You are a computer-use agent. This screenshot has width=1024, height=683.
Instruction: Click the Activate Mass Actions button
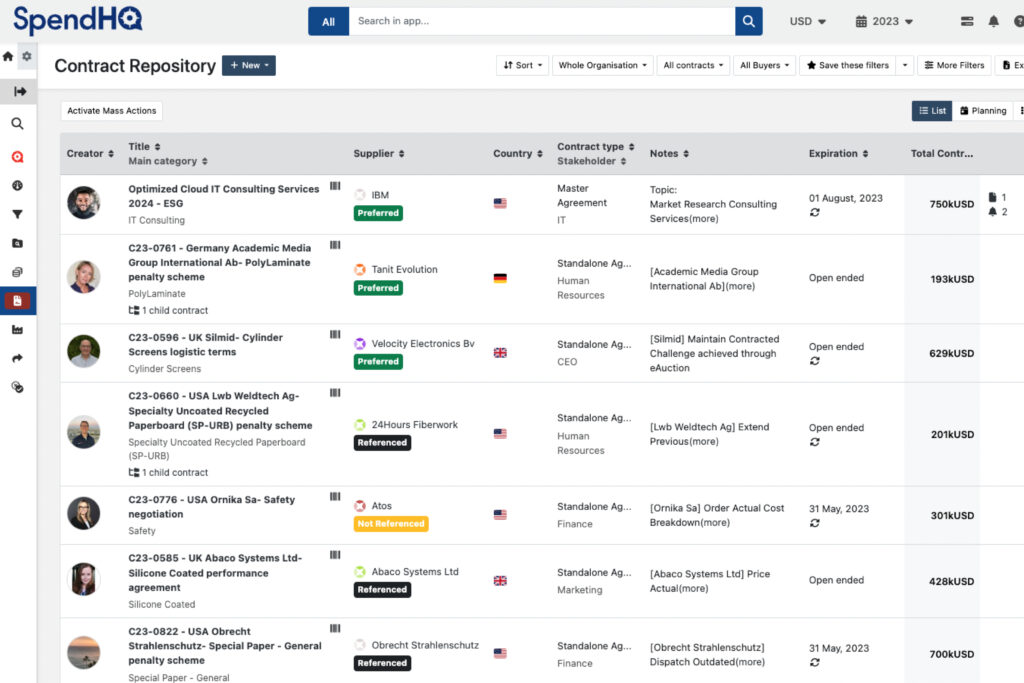tap(110, 111)
